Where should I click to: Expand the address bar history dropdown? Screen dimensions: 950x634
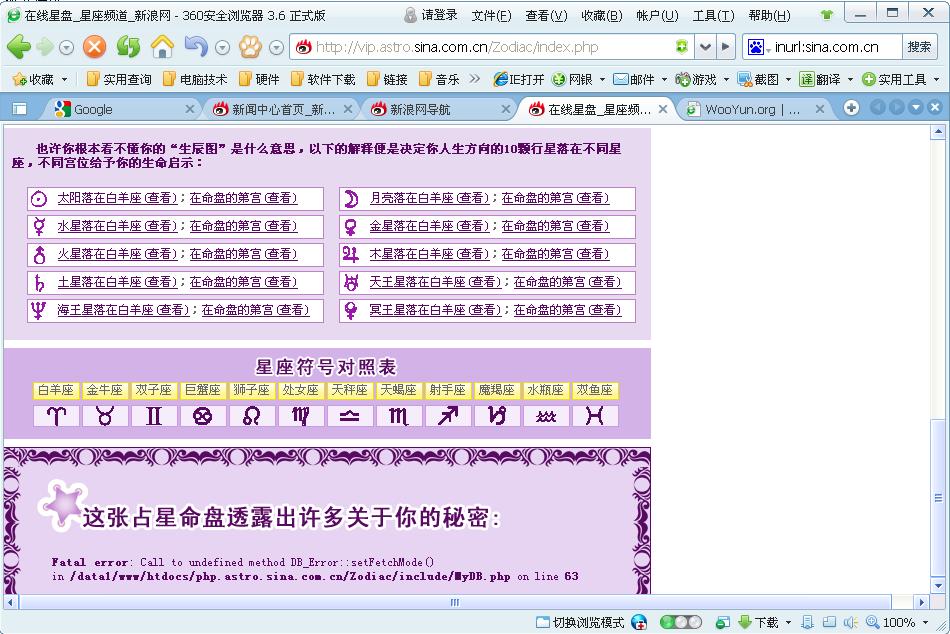tap(705, 47)
